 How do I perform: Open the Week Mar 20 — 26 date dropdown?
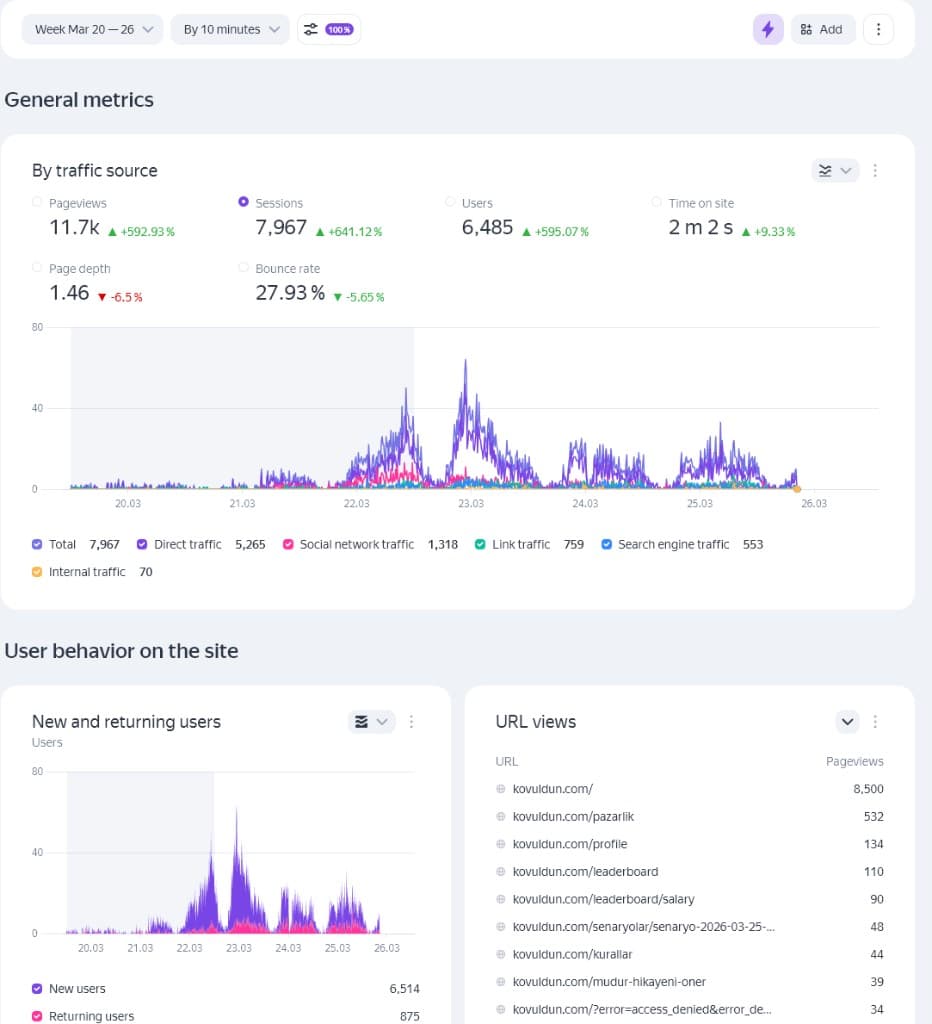point(92,29)
